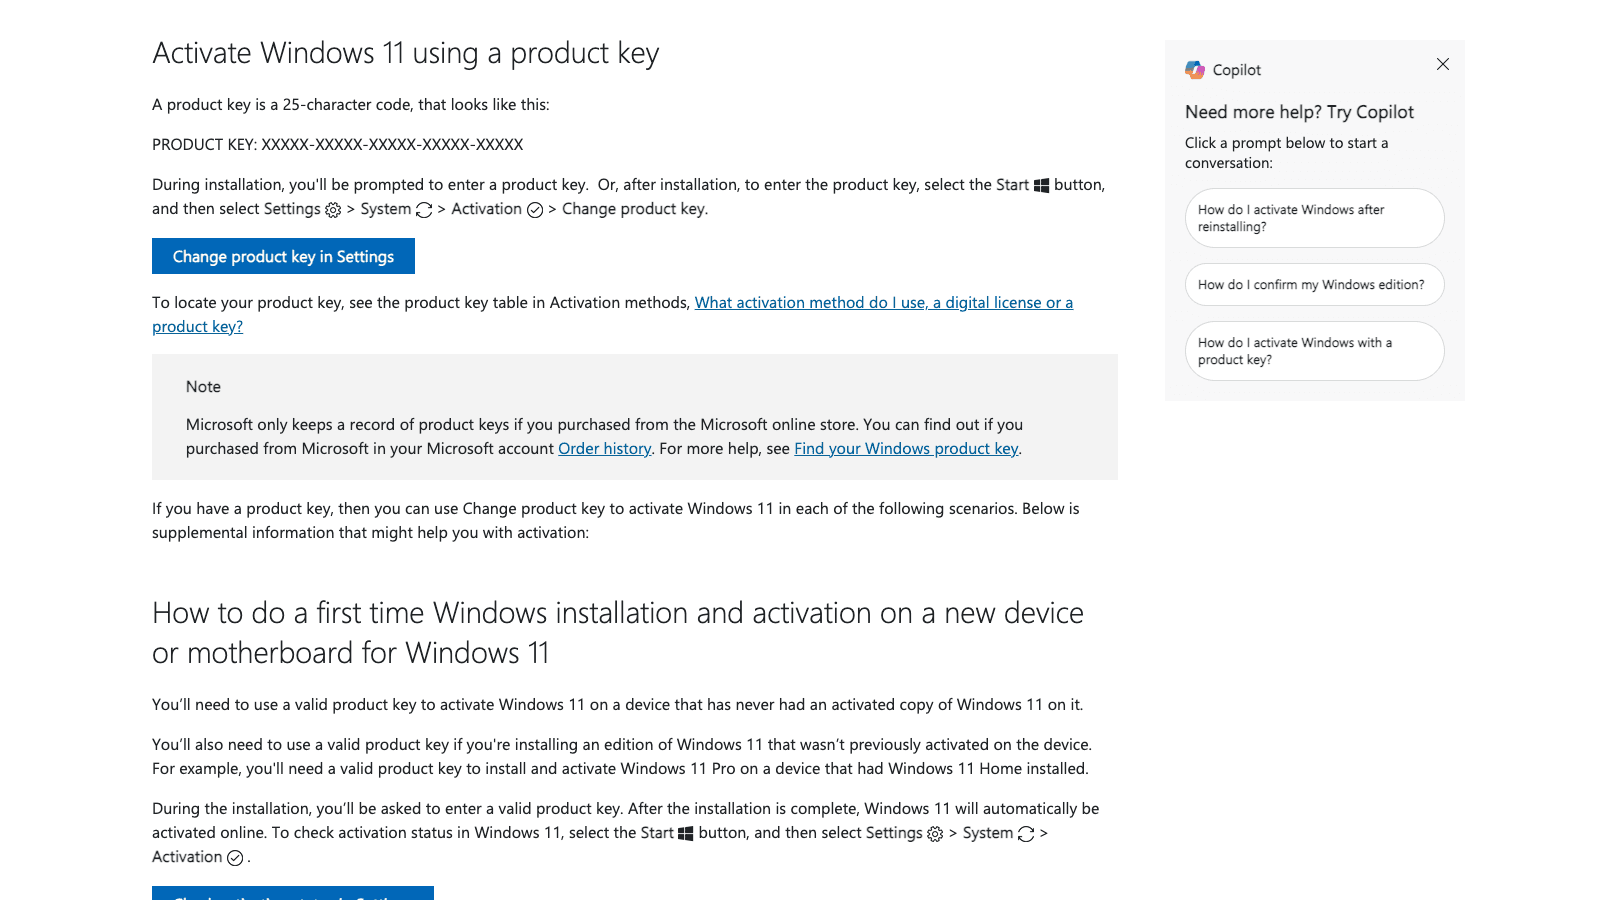The image size is (1600, 900).
Task: Click the System refresh icon in first paragraph
Action: point(424,210)
